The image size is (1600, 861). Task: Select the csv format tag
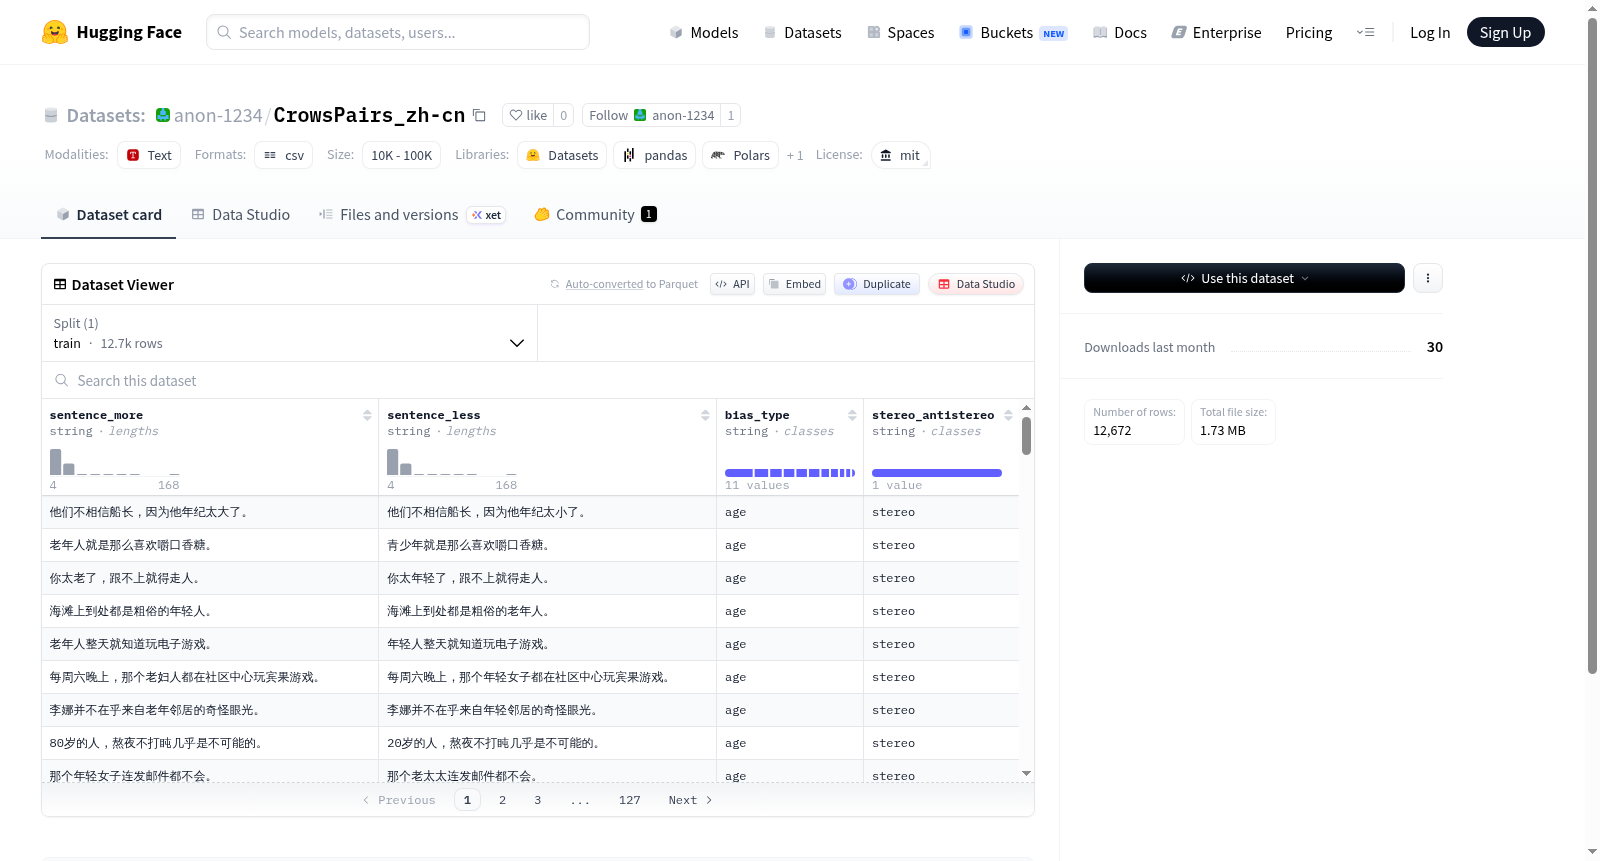[284, 155]
